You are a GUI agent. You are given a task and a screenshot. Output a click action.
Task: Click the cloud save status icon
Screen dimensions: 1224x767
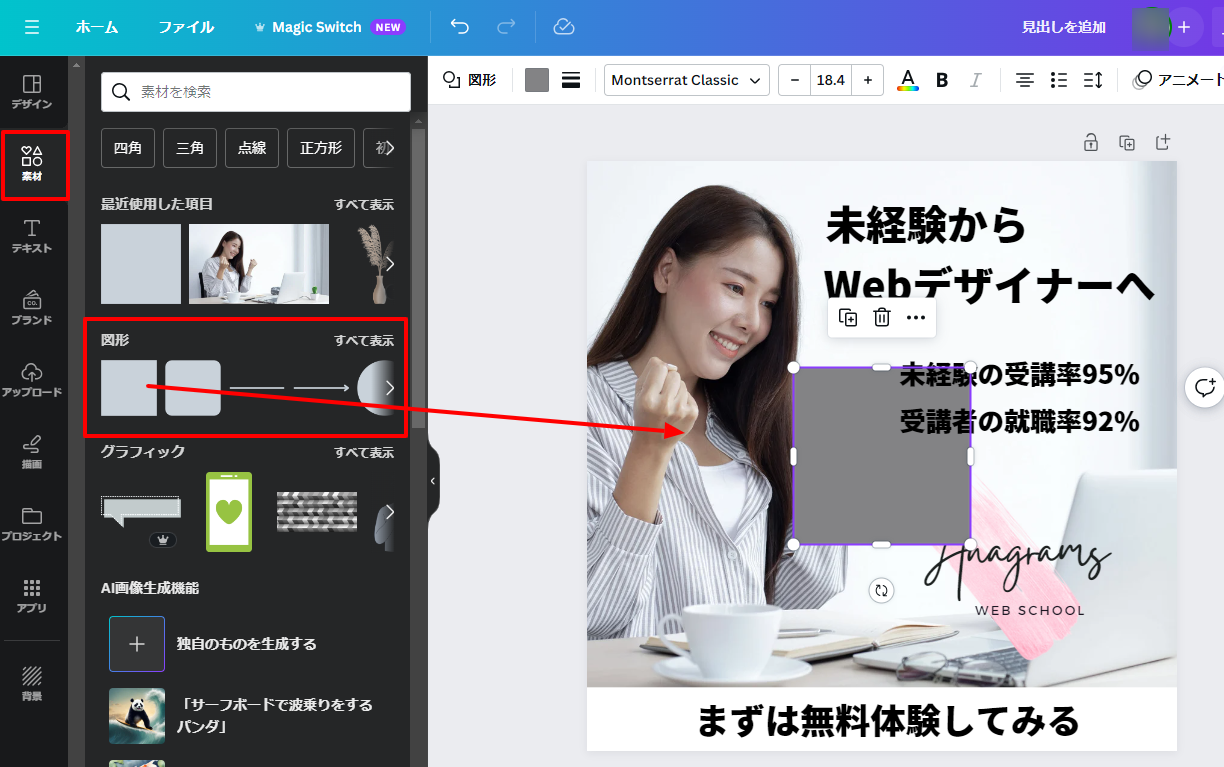coord(564,27)
